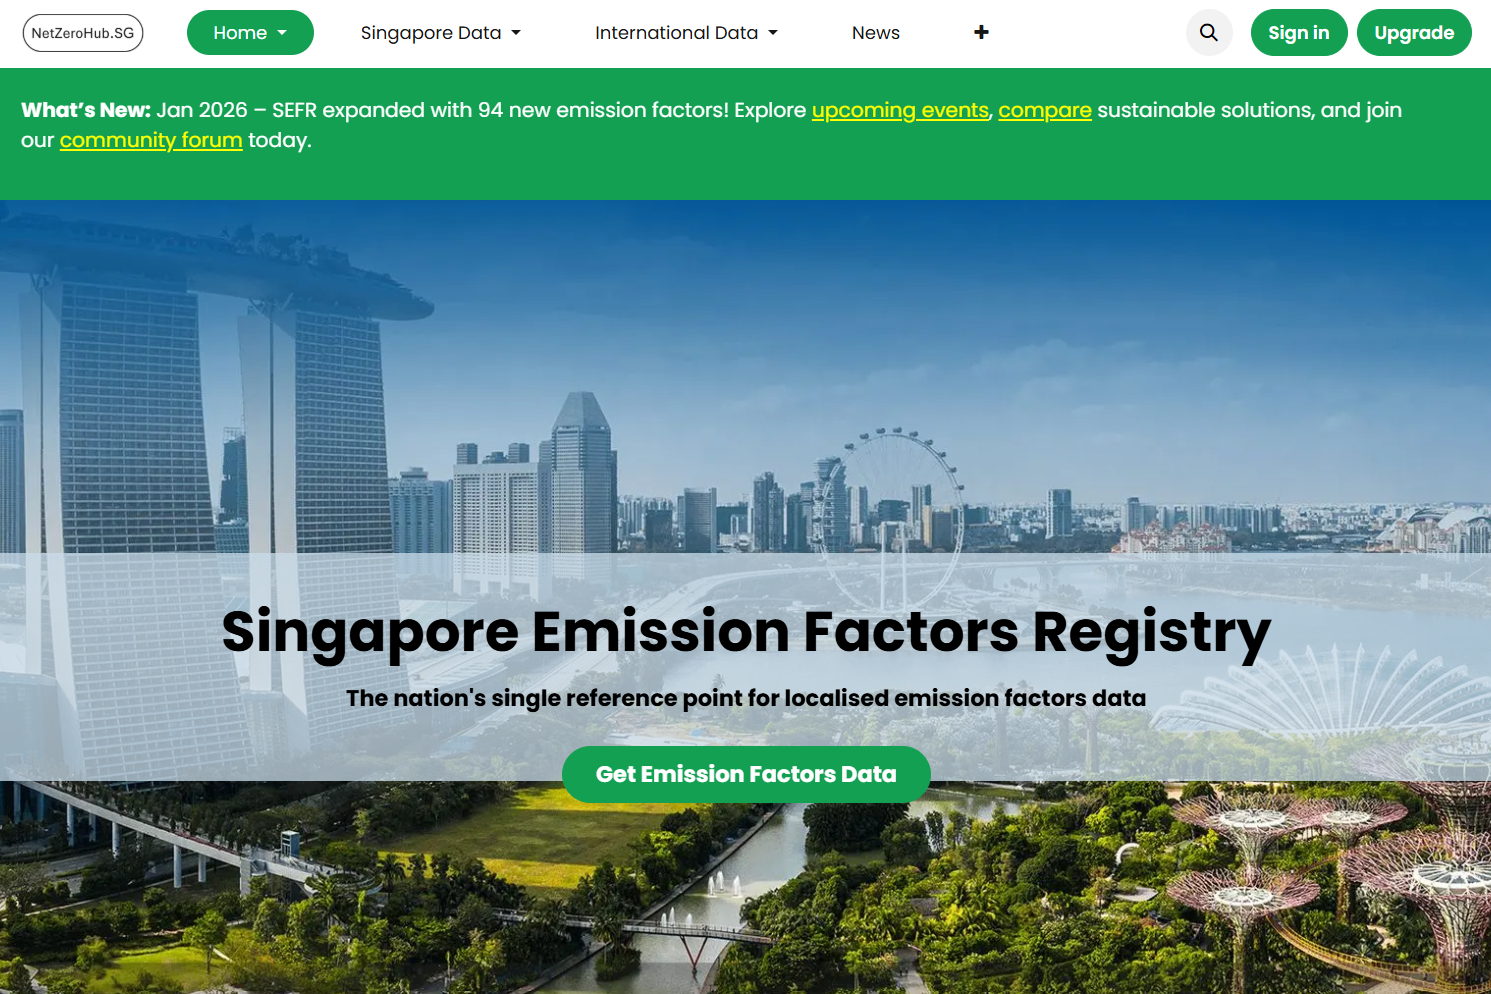Follow the upcoming events link

point(900,110)
